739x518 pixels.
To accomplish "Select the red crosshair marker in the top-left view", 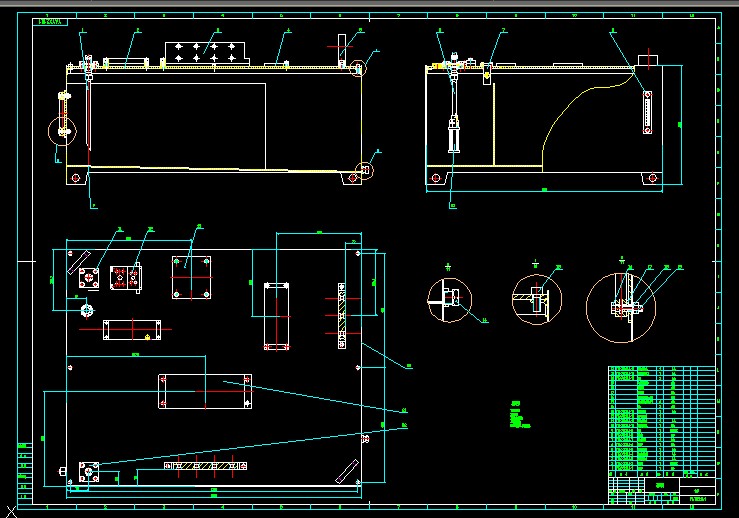I will click(x=337, y=46).
